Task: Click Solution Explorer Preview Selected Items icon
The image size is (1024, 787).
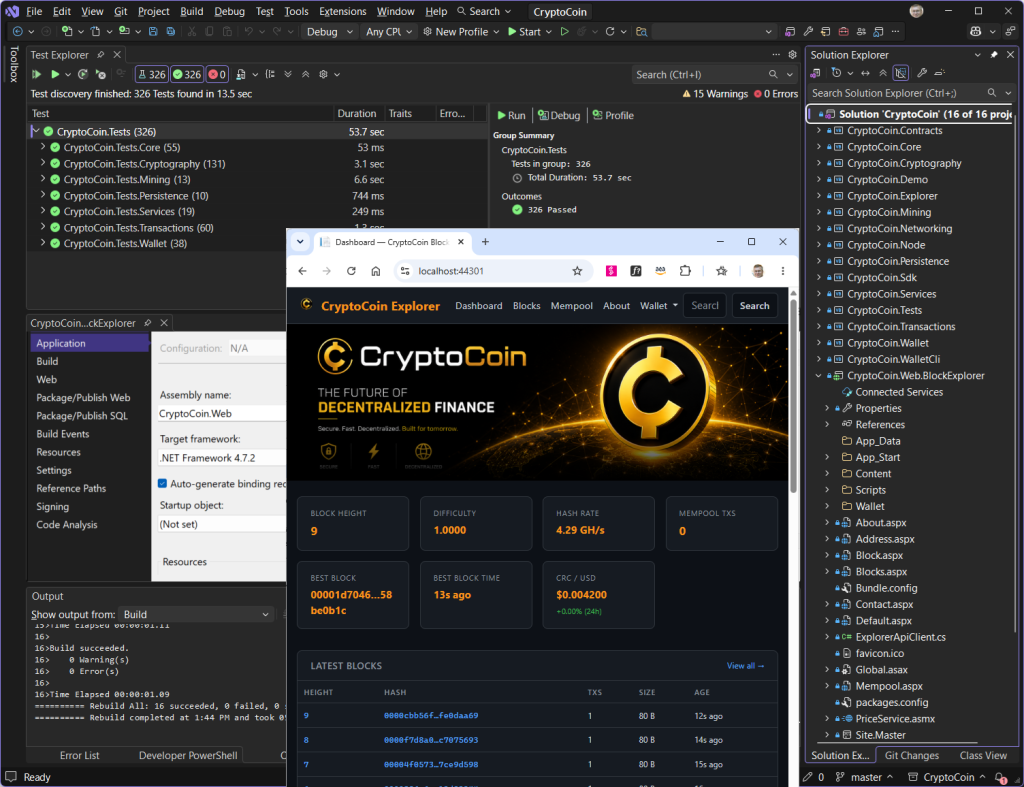Action: pyautogui.click(x=940, y=73)
